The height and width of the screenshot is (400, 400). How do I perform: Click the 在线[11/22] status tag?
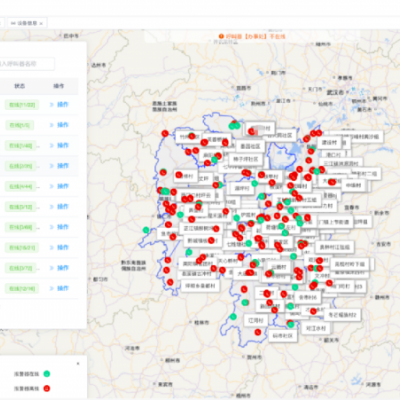click(x=22, y=105)
